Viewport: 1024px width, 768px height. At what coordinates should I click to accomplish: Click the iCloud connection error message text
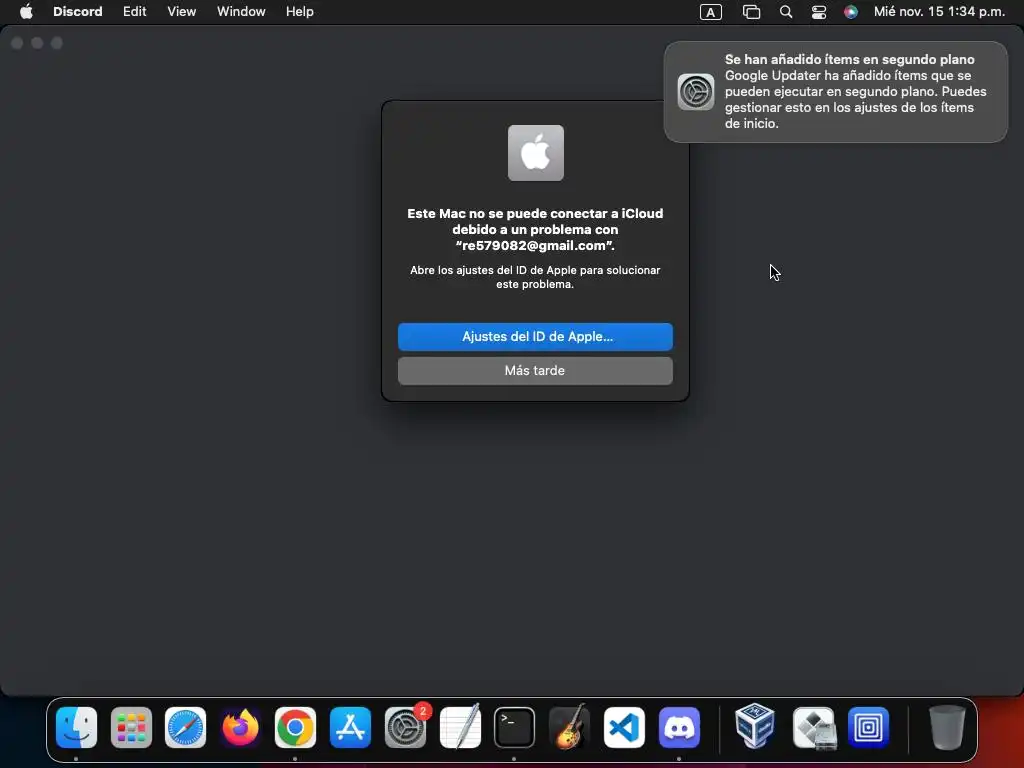tap(536, 229)
